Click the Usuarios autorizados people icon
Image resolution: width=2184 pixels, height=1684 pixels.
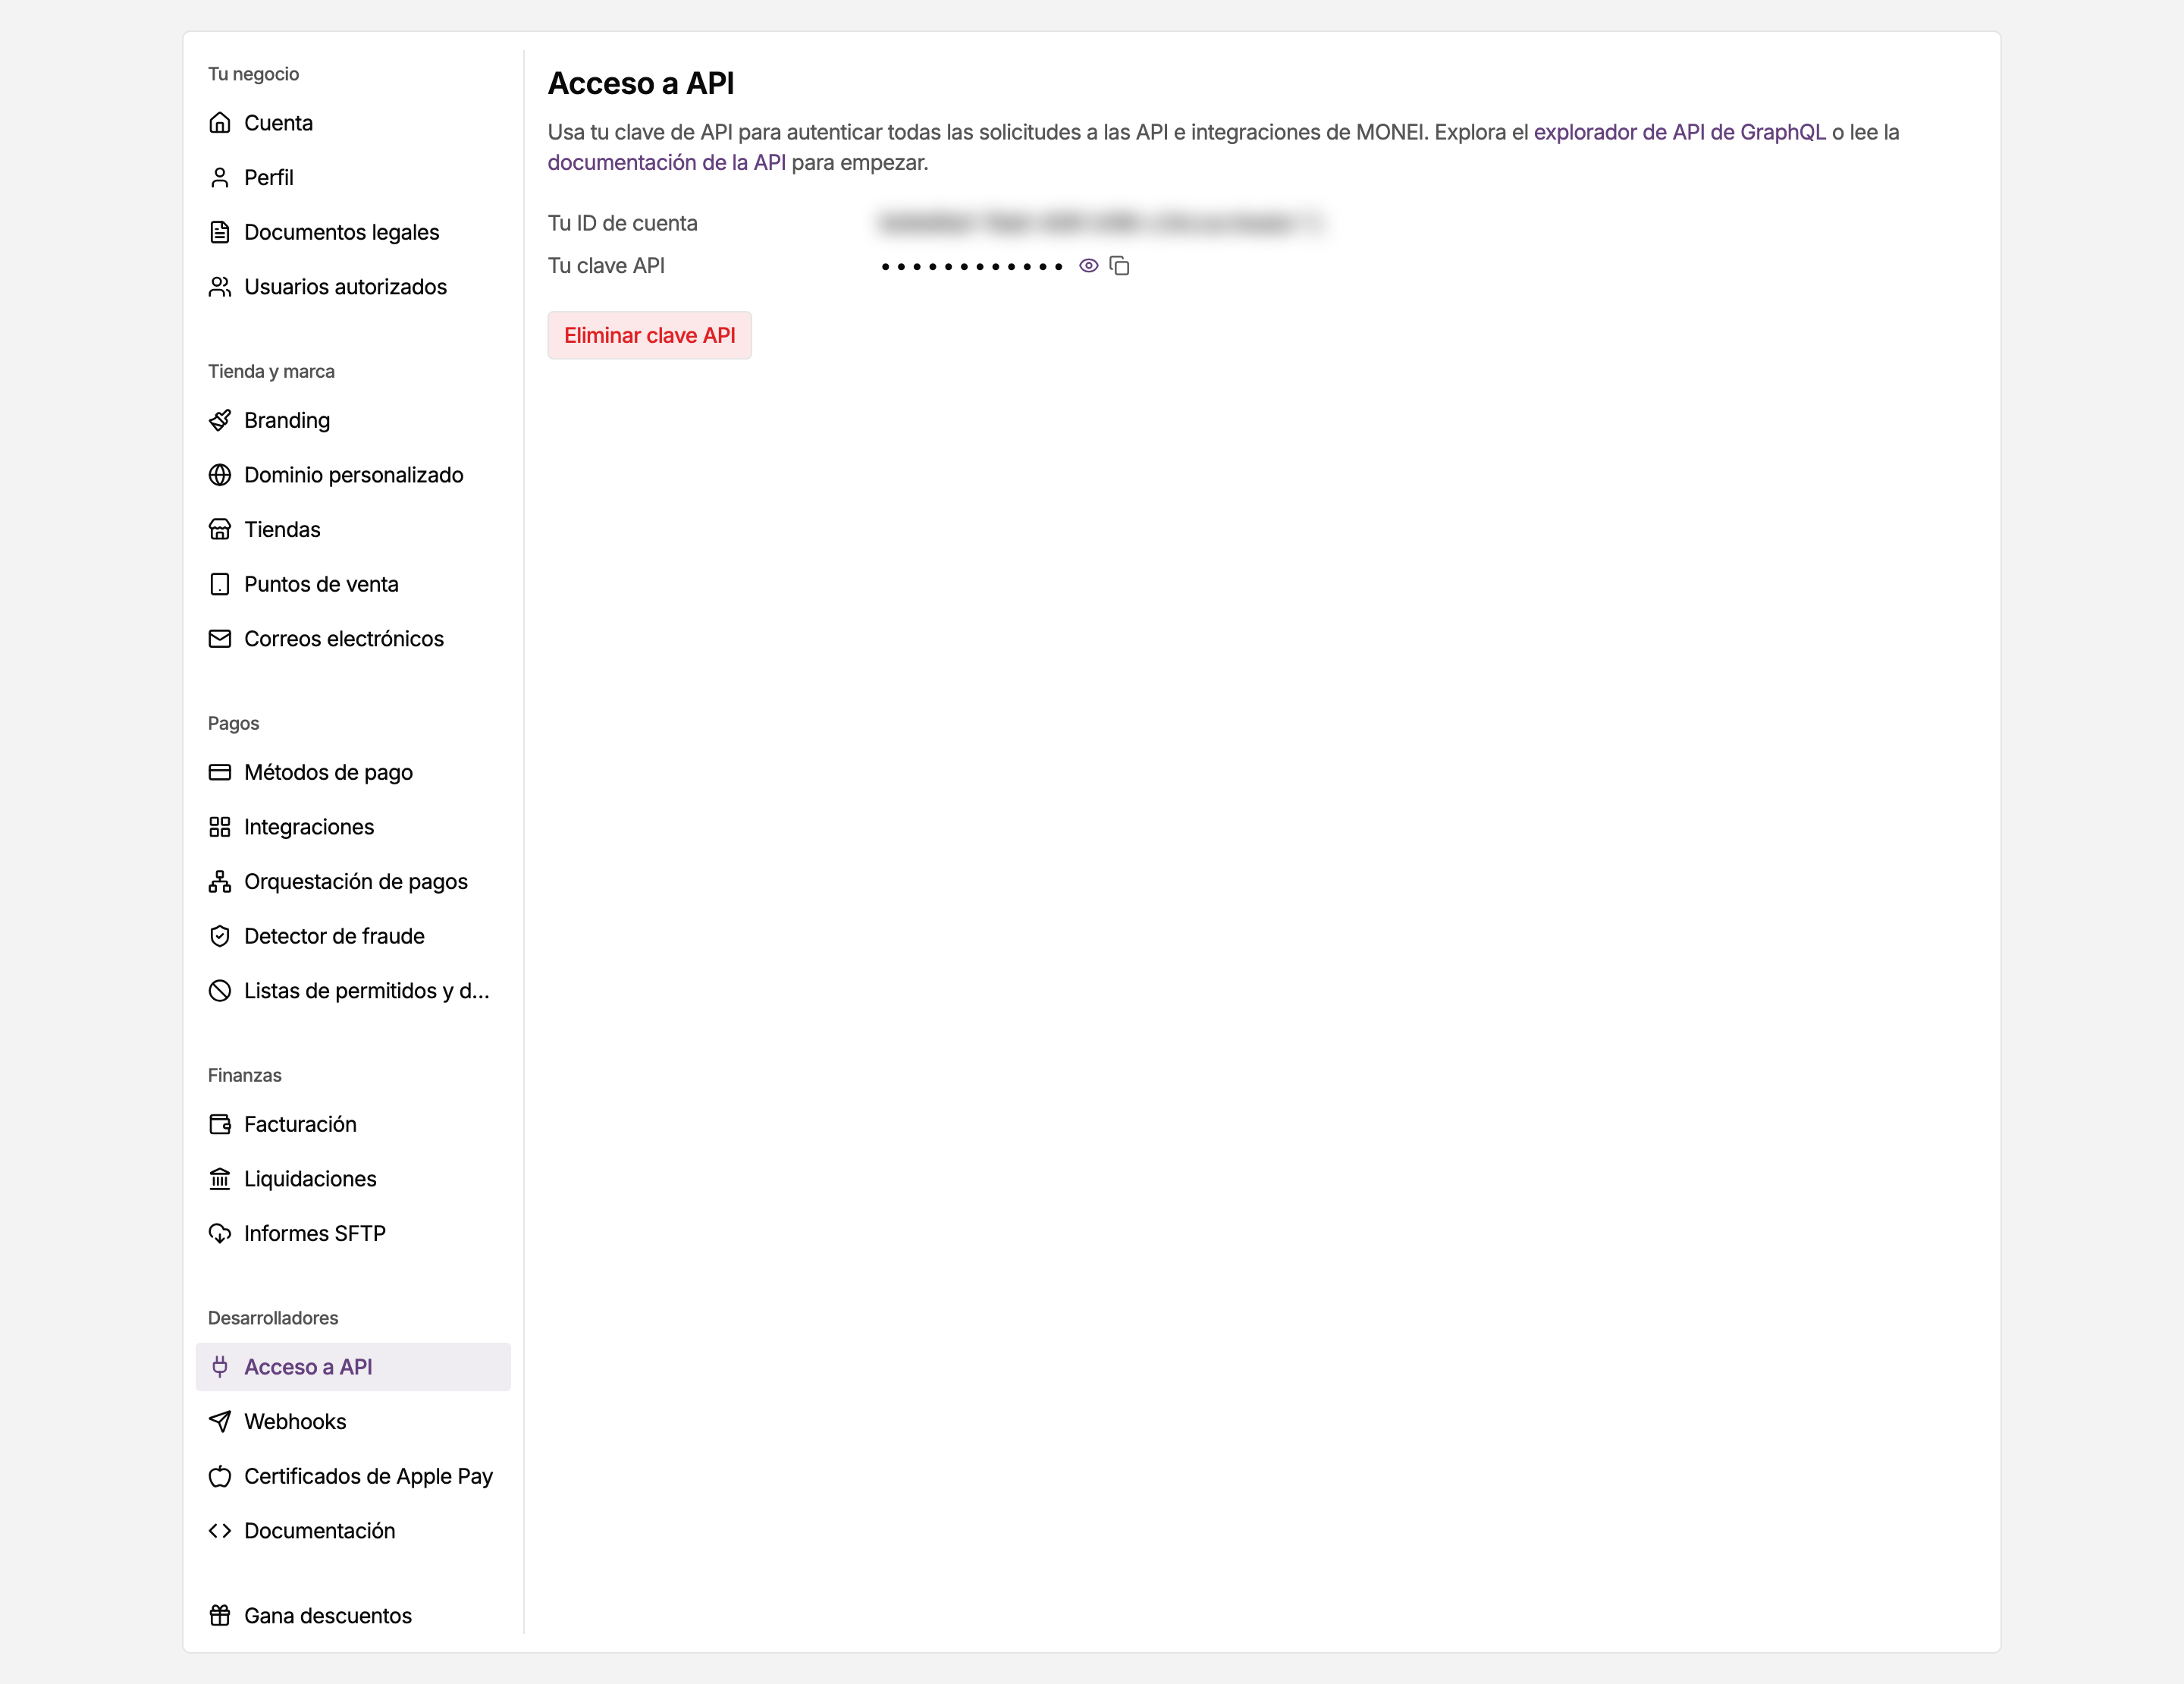(220, 287)
